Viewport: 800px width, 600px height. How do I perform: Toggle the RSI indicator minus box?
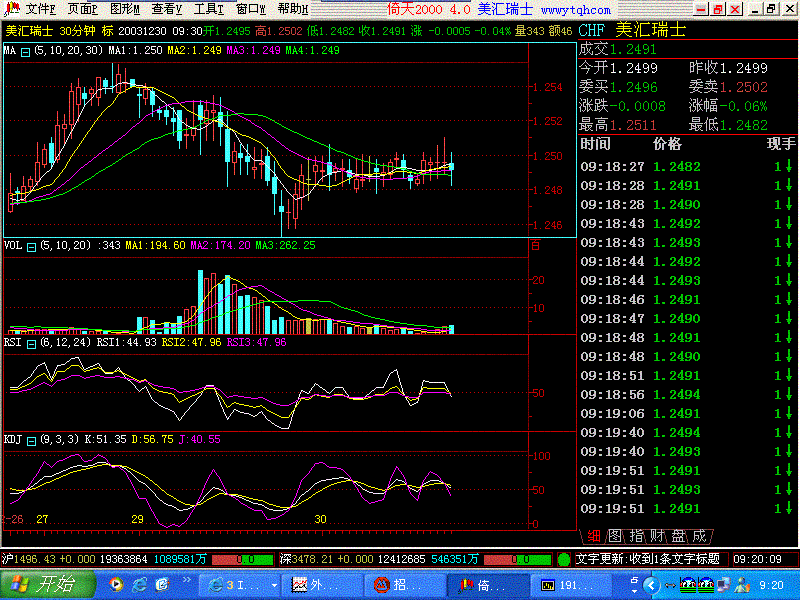(31, 344)
